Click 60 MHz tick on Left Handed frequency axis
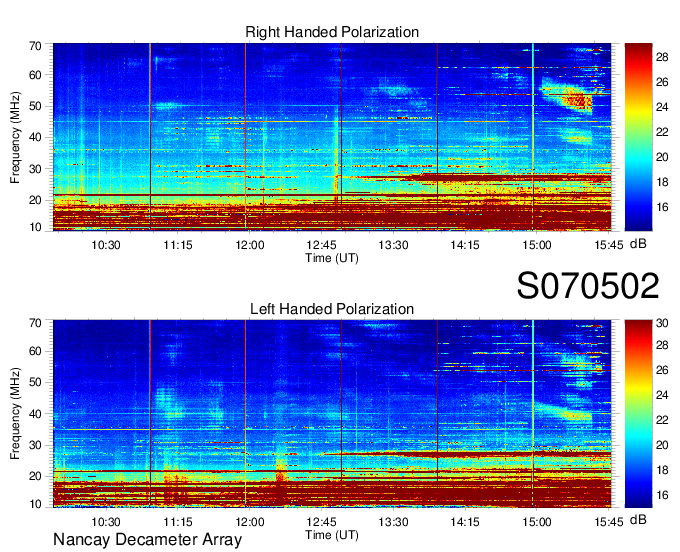Image resolution: width=680 pixels, height=552 pixels. pos(35,351)
